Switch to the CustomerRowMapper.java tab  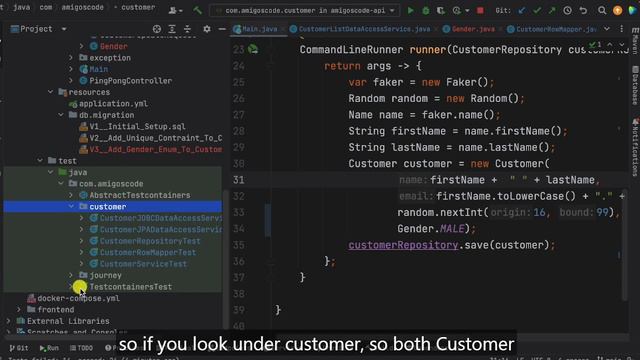tap(552, 29)
